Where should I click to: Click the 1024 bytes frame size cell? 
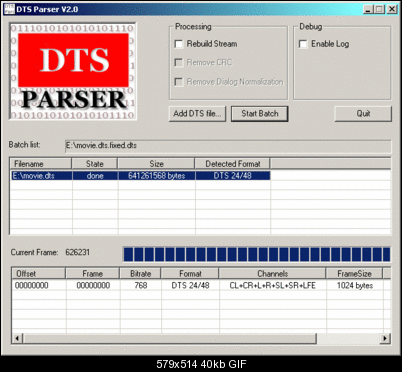tap(355, 286)
